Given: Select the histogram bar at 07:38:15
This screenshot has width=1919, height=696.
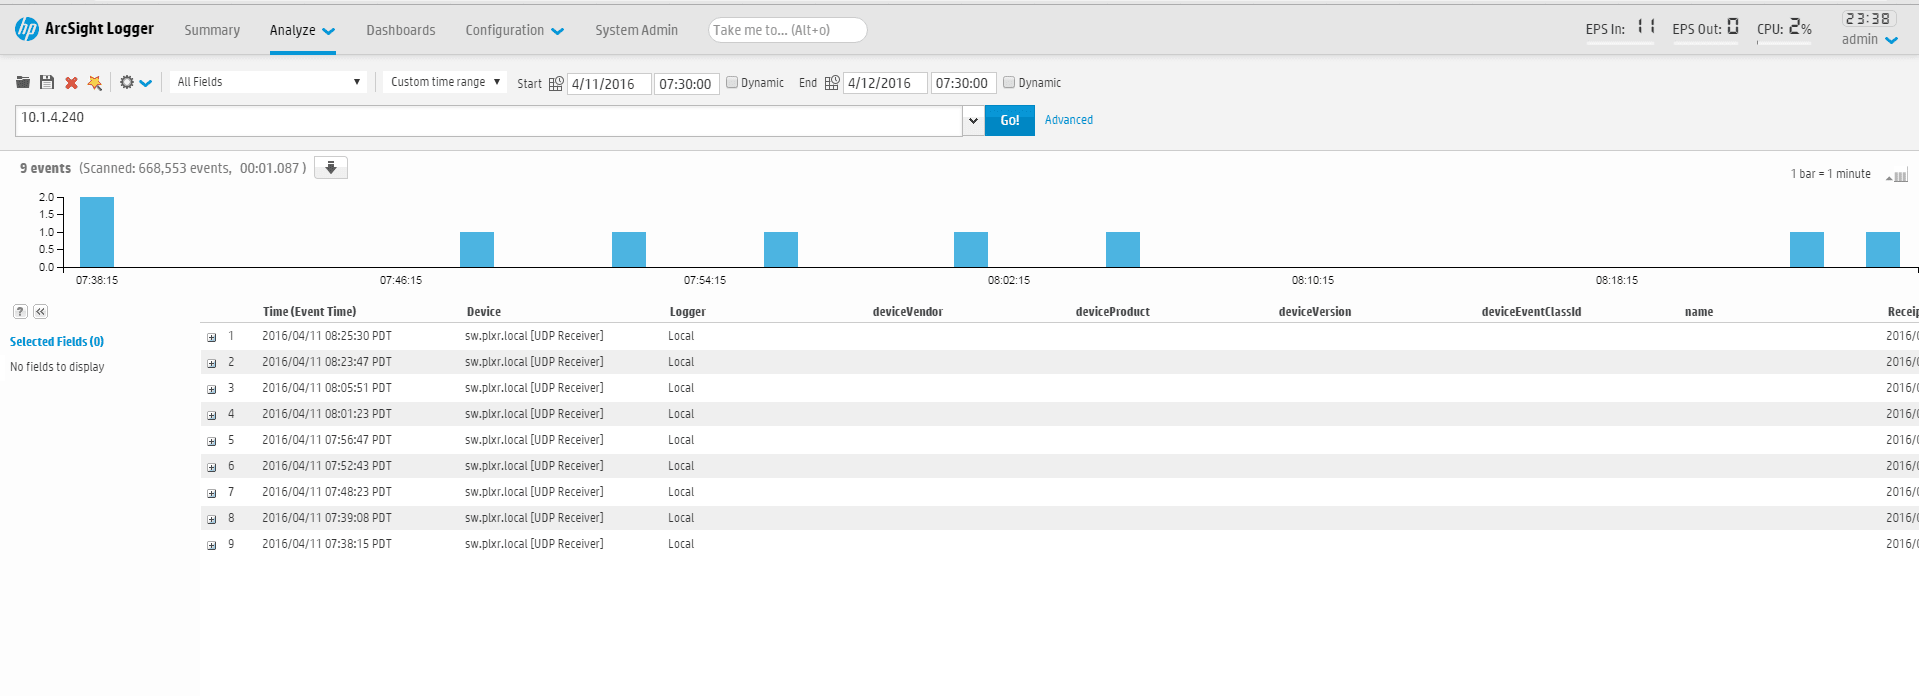Looking at the screenshot, I should 97,232.
